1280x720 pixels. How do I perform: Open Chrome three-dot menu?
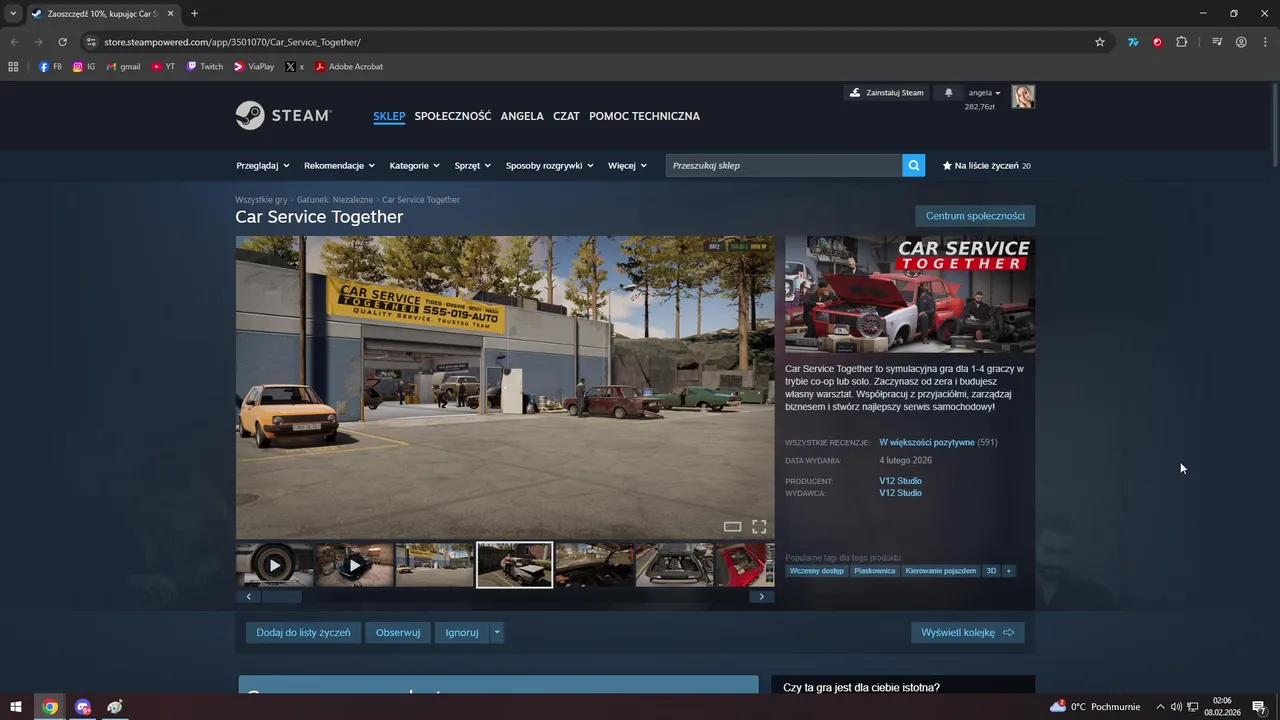coord(1265,42)
